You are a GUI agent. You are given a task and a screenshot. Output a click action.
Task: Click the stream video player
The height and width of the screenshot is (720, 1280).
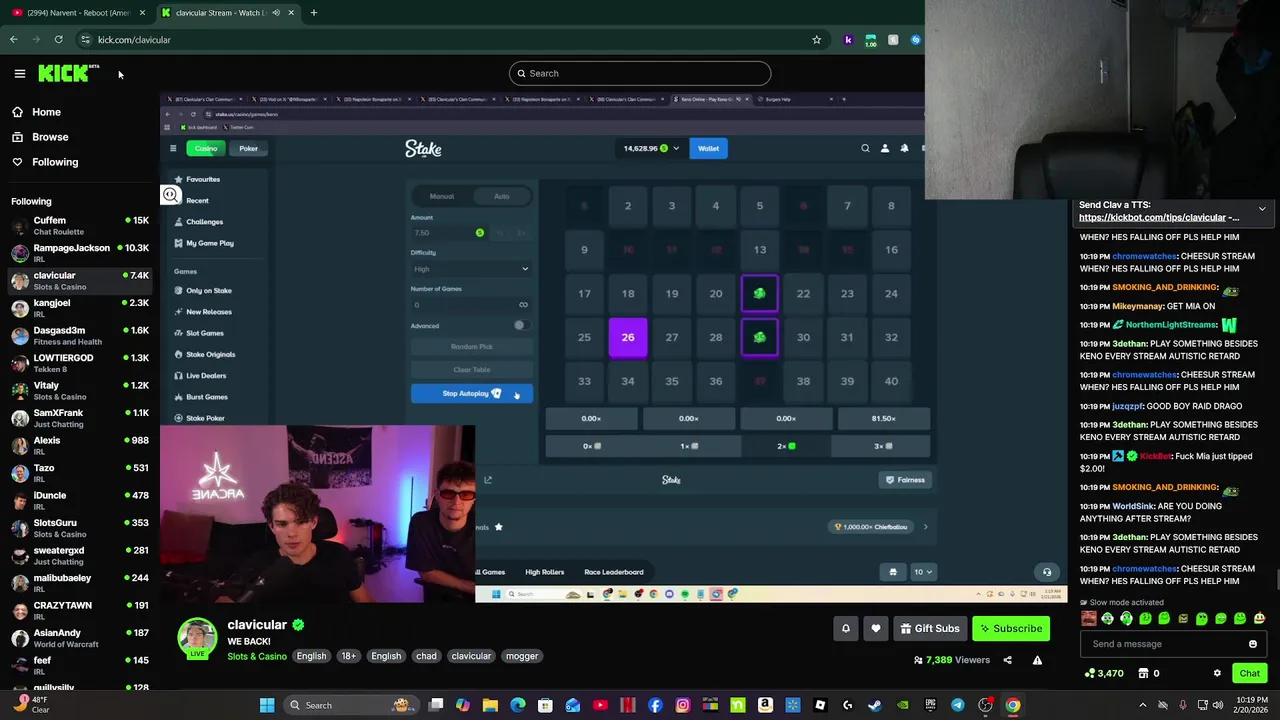click(613, 348)
